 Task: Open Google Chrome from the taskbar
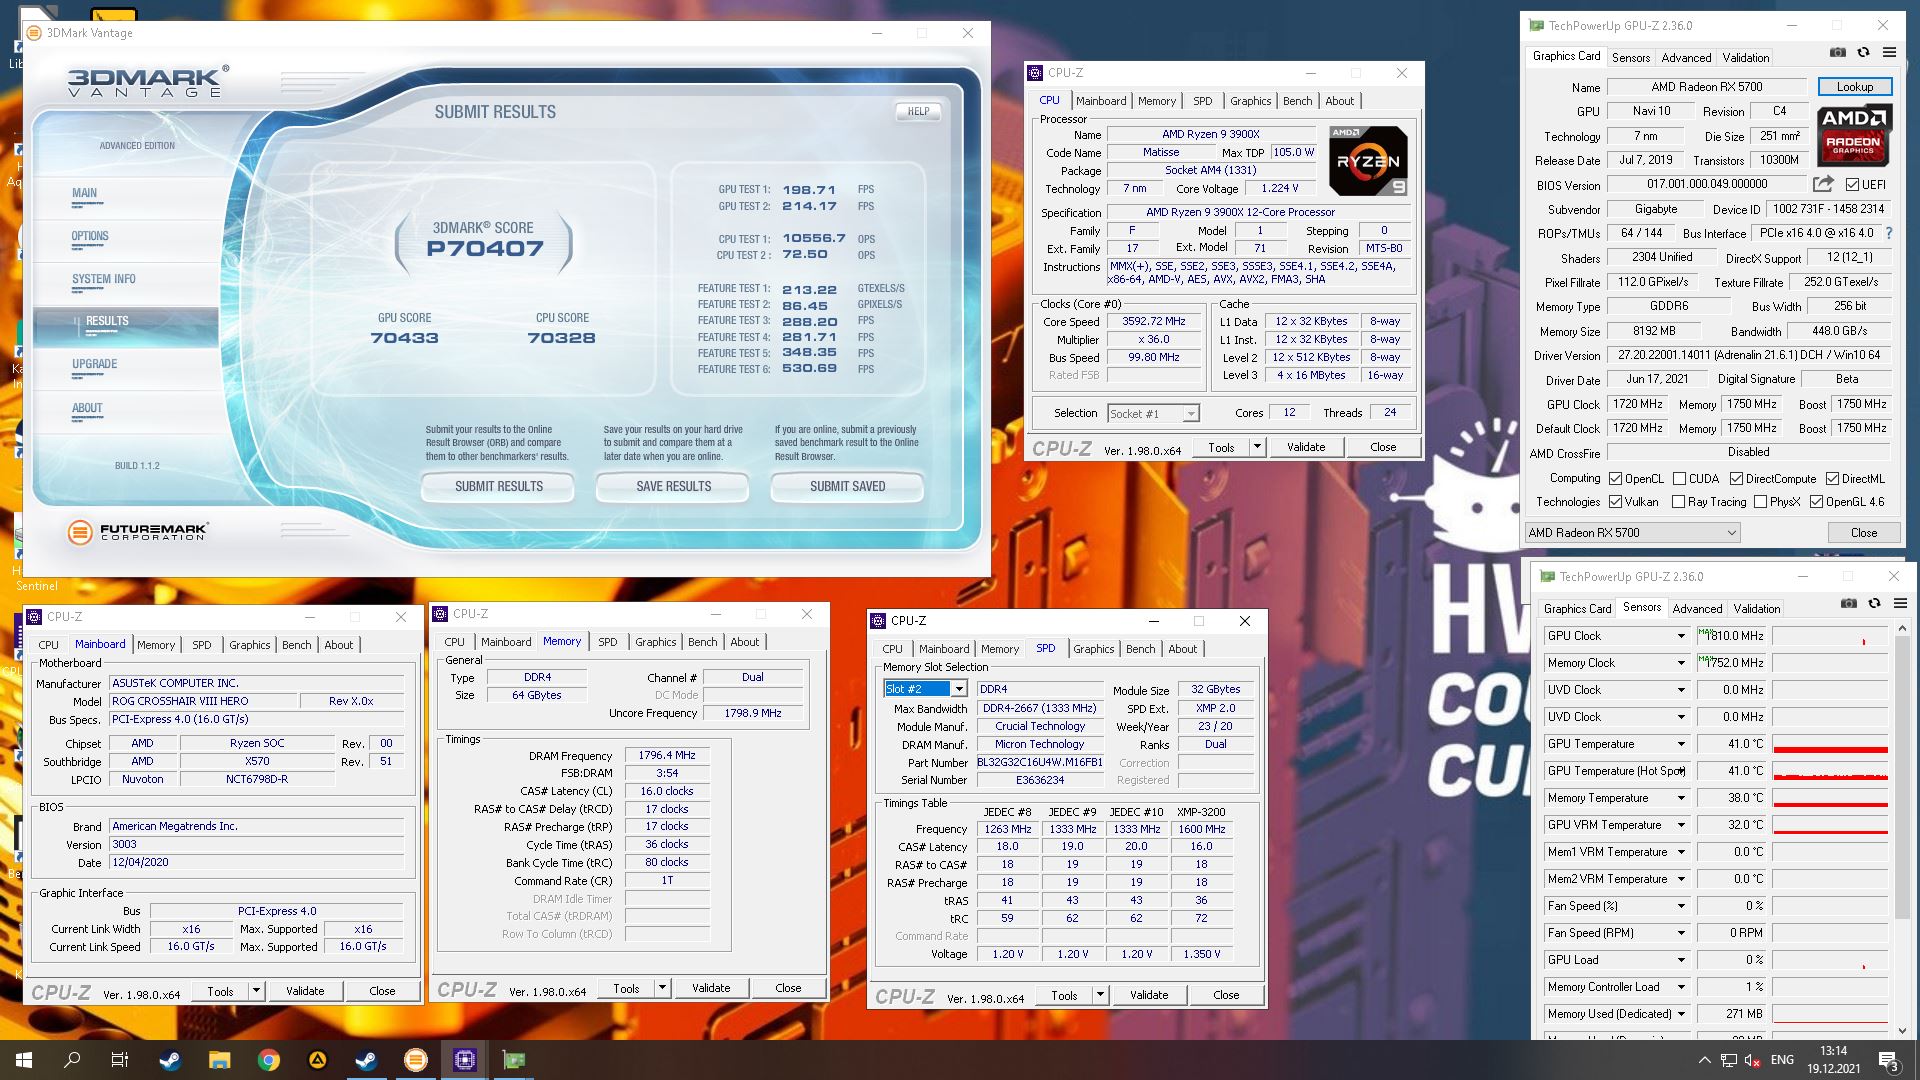point(268,1060)
